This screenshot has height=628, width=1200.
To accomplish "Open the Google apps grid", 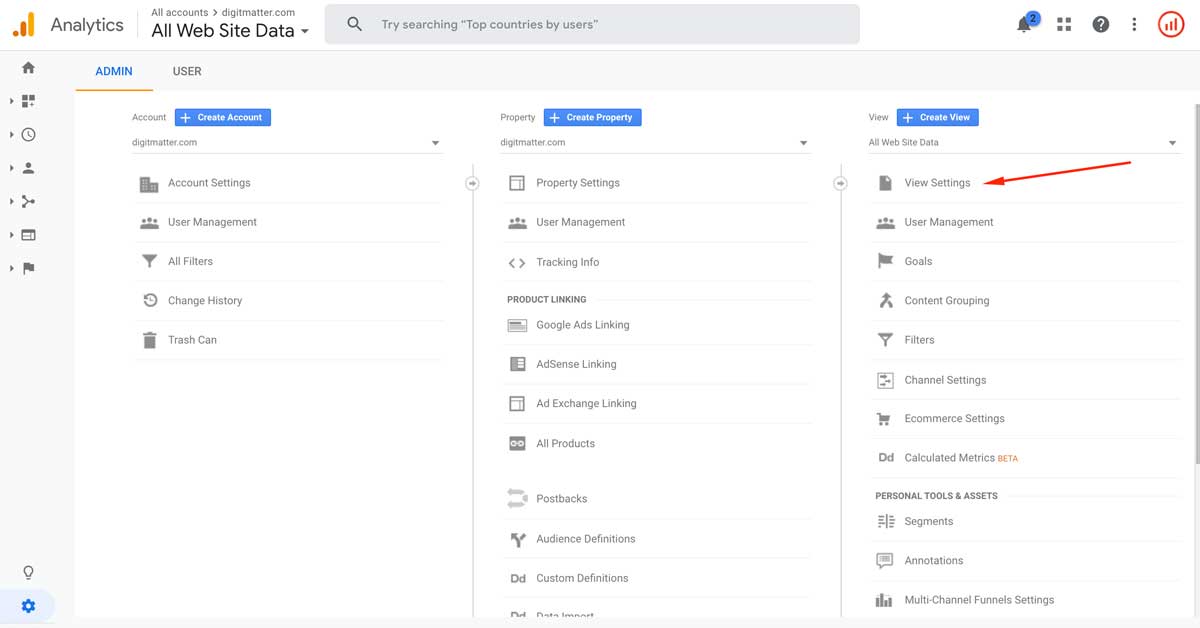I will point(1063,24).
